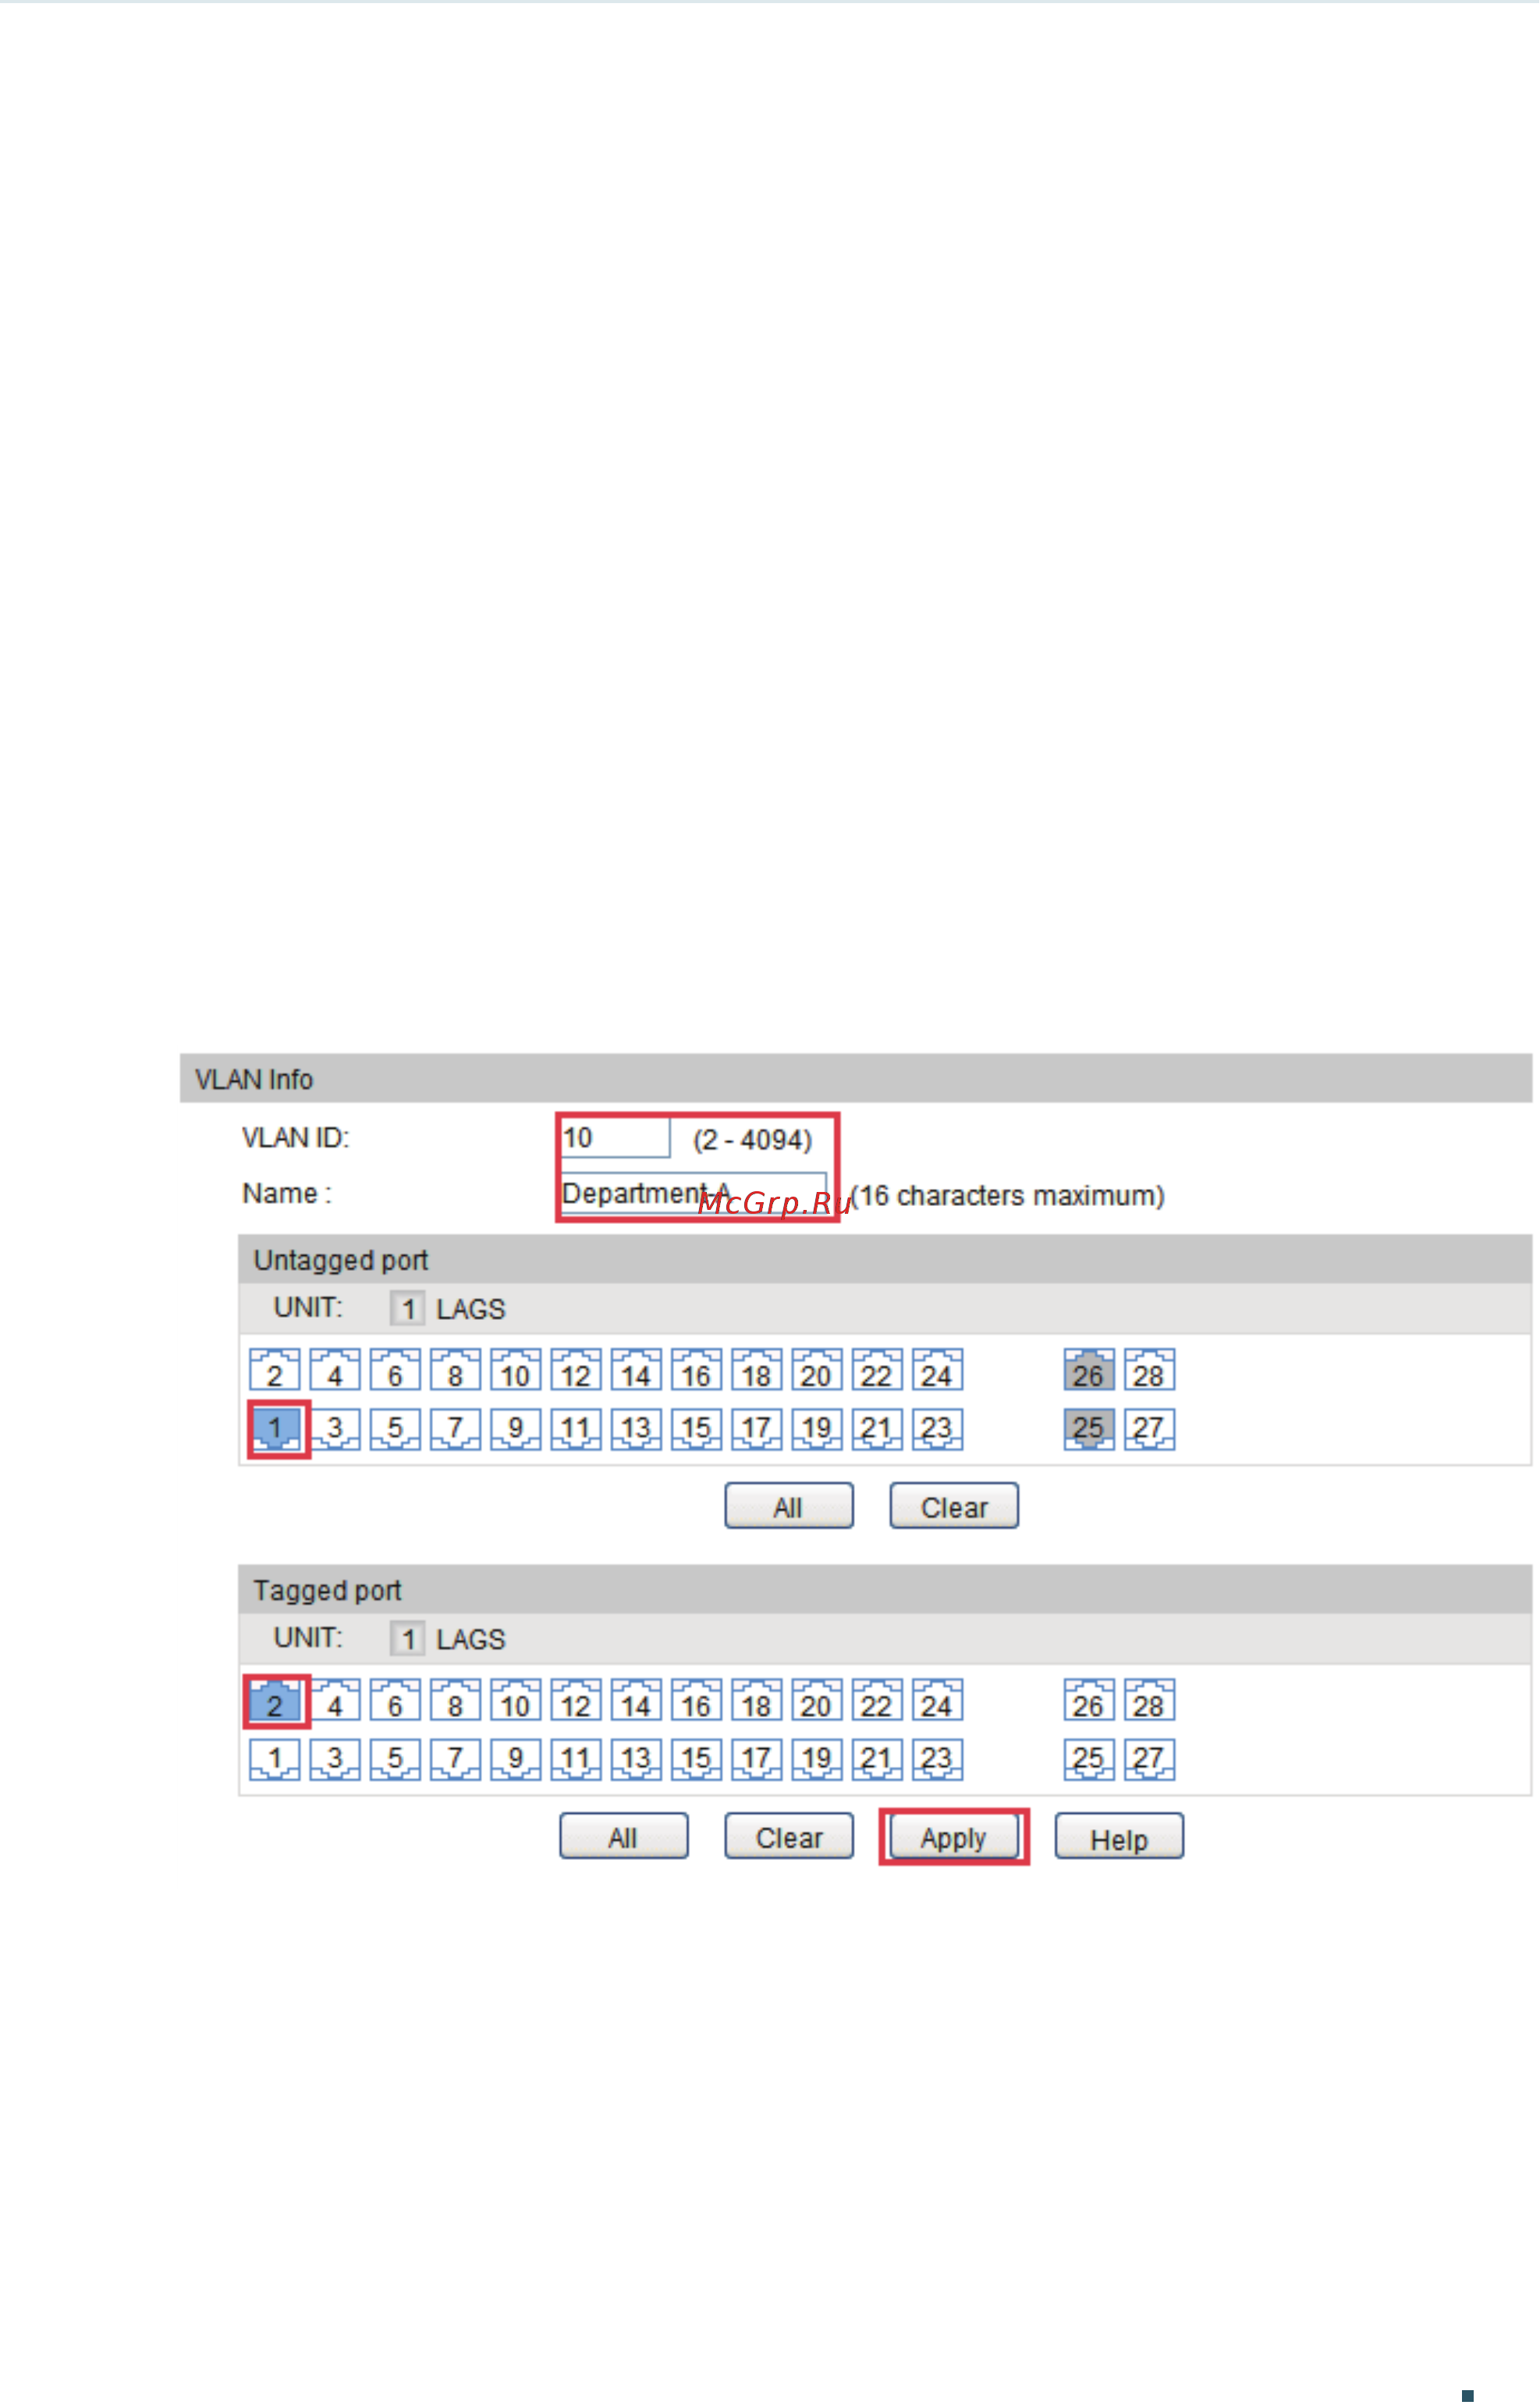
Task: Click Clear for untagged ports
Action: pos(954,1506)
